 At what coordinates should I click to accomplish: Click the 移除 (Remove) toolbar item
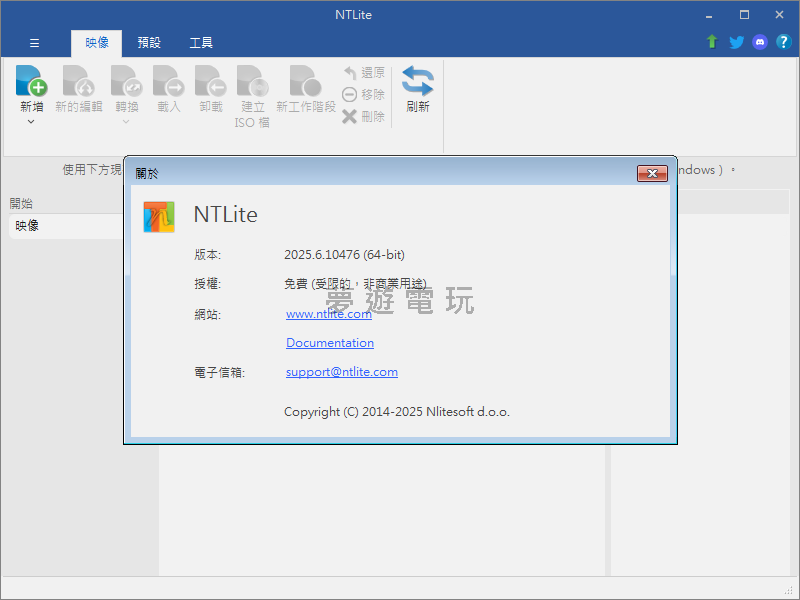point(364,95)
